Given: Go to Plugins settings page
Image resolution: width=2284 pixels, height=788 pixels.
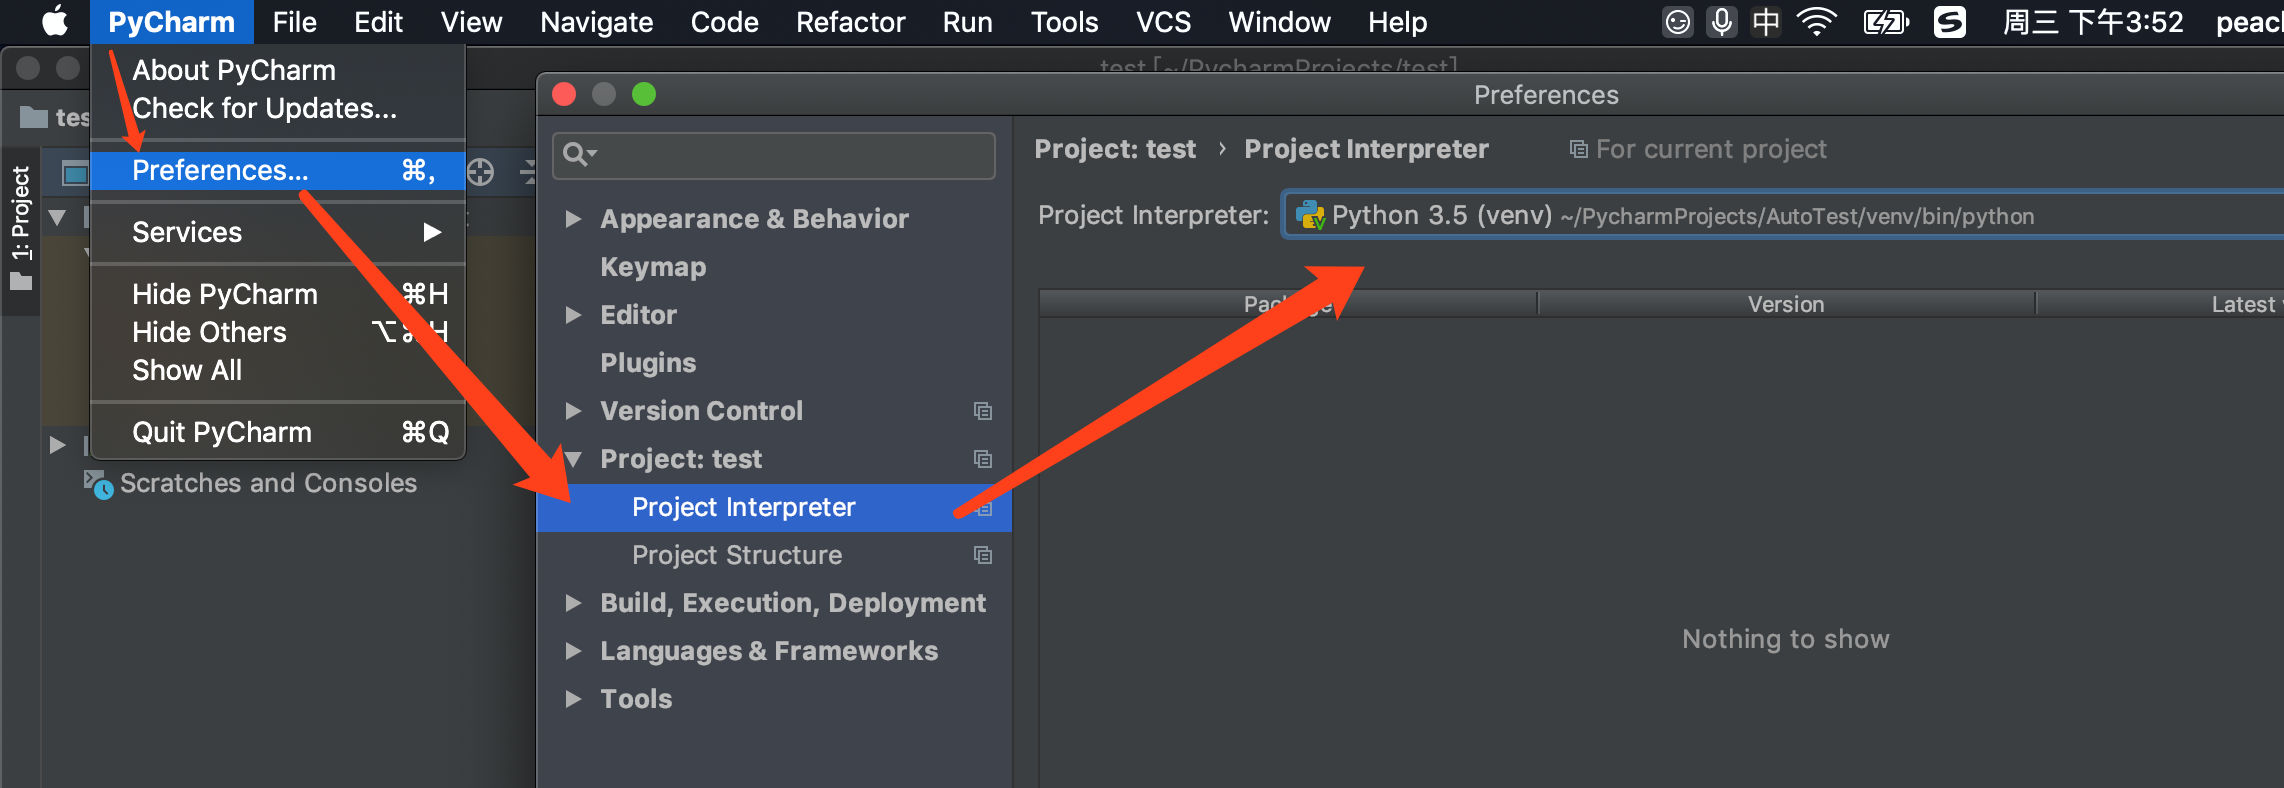Looking at the screenshot, I should [648, 363].
